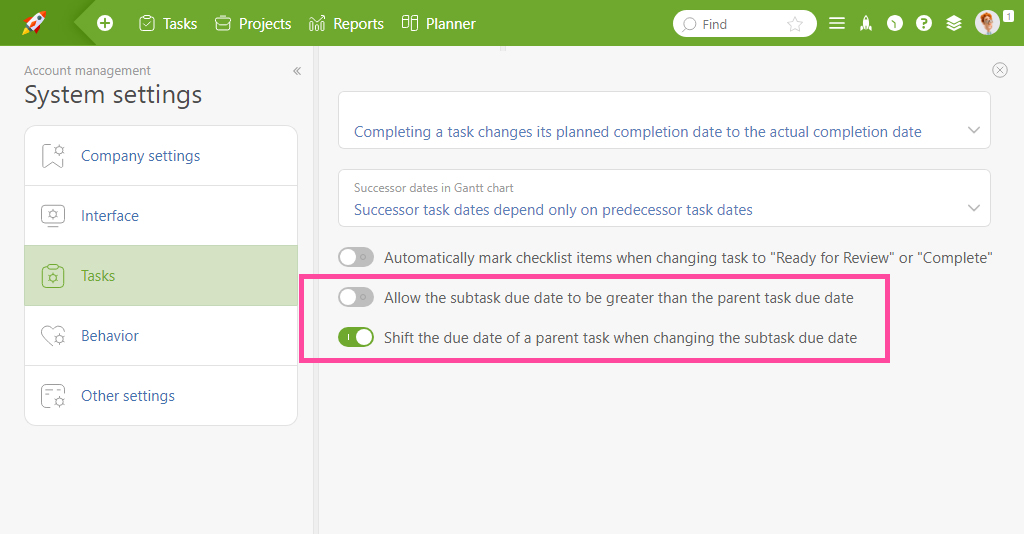Click the rocket logo icon

pyautogui.click(x=34, y=24)
